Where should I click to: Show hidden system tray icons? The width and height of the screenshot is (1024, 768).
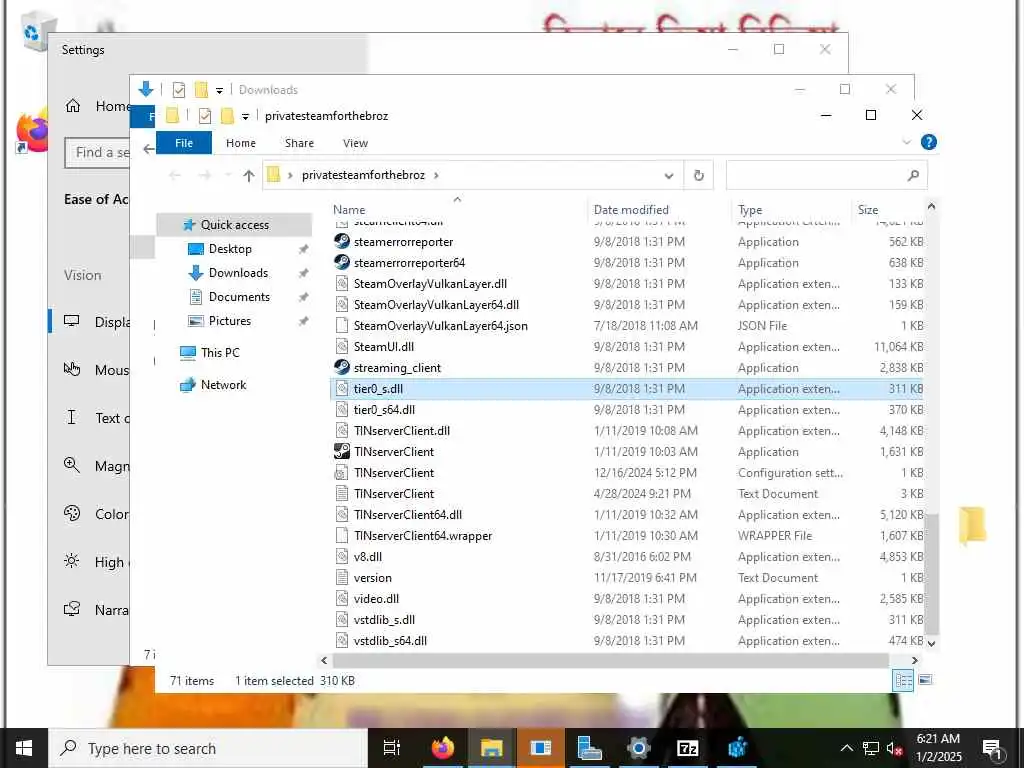(846, 748)
